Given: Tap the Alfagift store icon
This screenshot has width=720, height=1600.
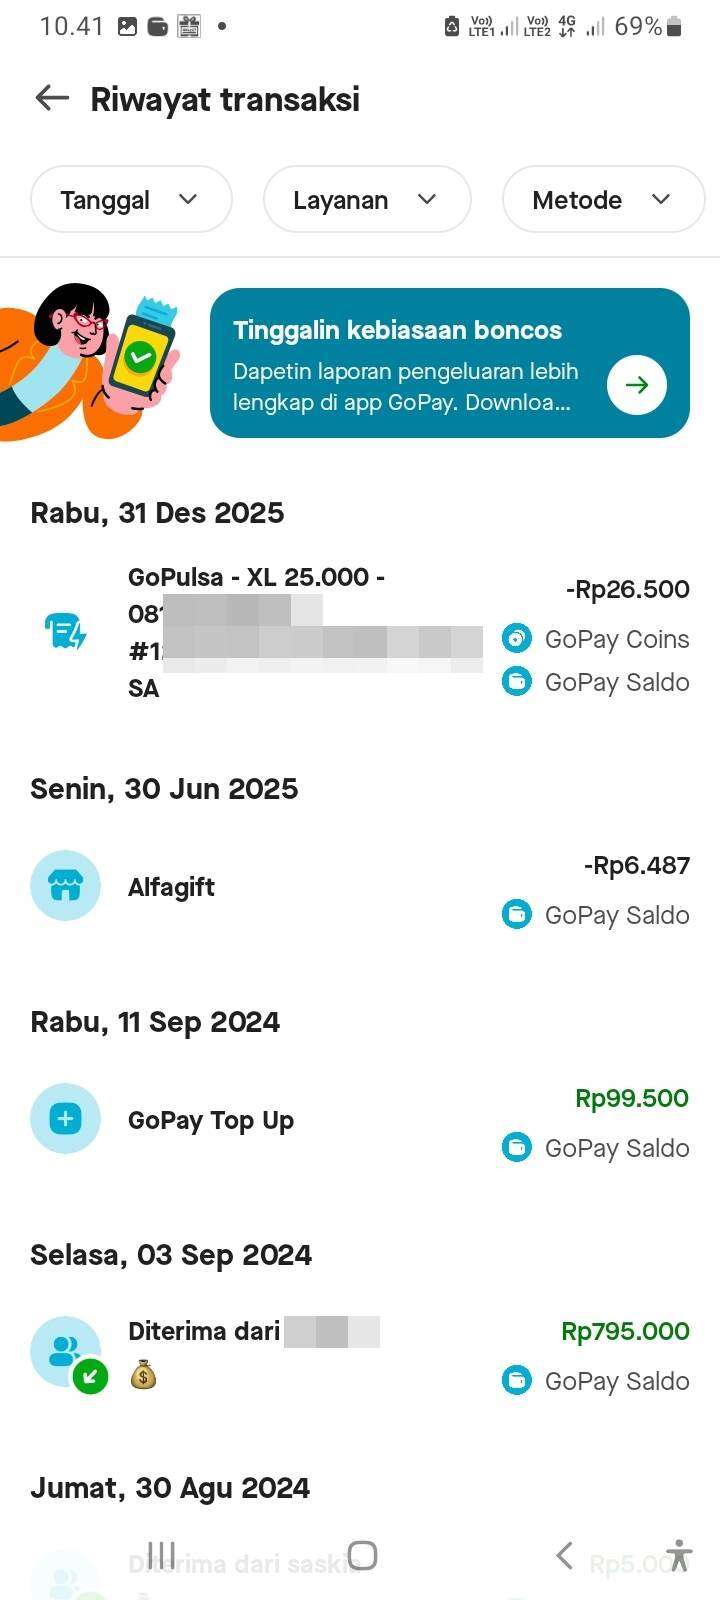Looking at the screenshot, I should click(66, 886).
